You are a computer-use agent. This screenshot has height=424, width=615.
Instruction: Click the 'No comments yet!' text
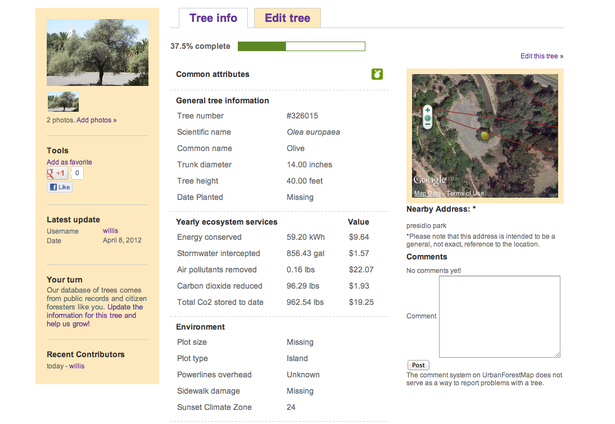pyautogui.click(x=433, y=271)
